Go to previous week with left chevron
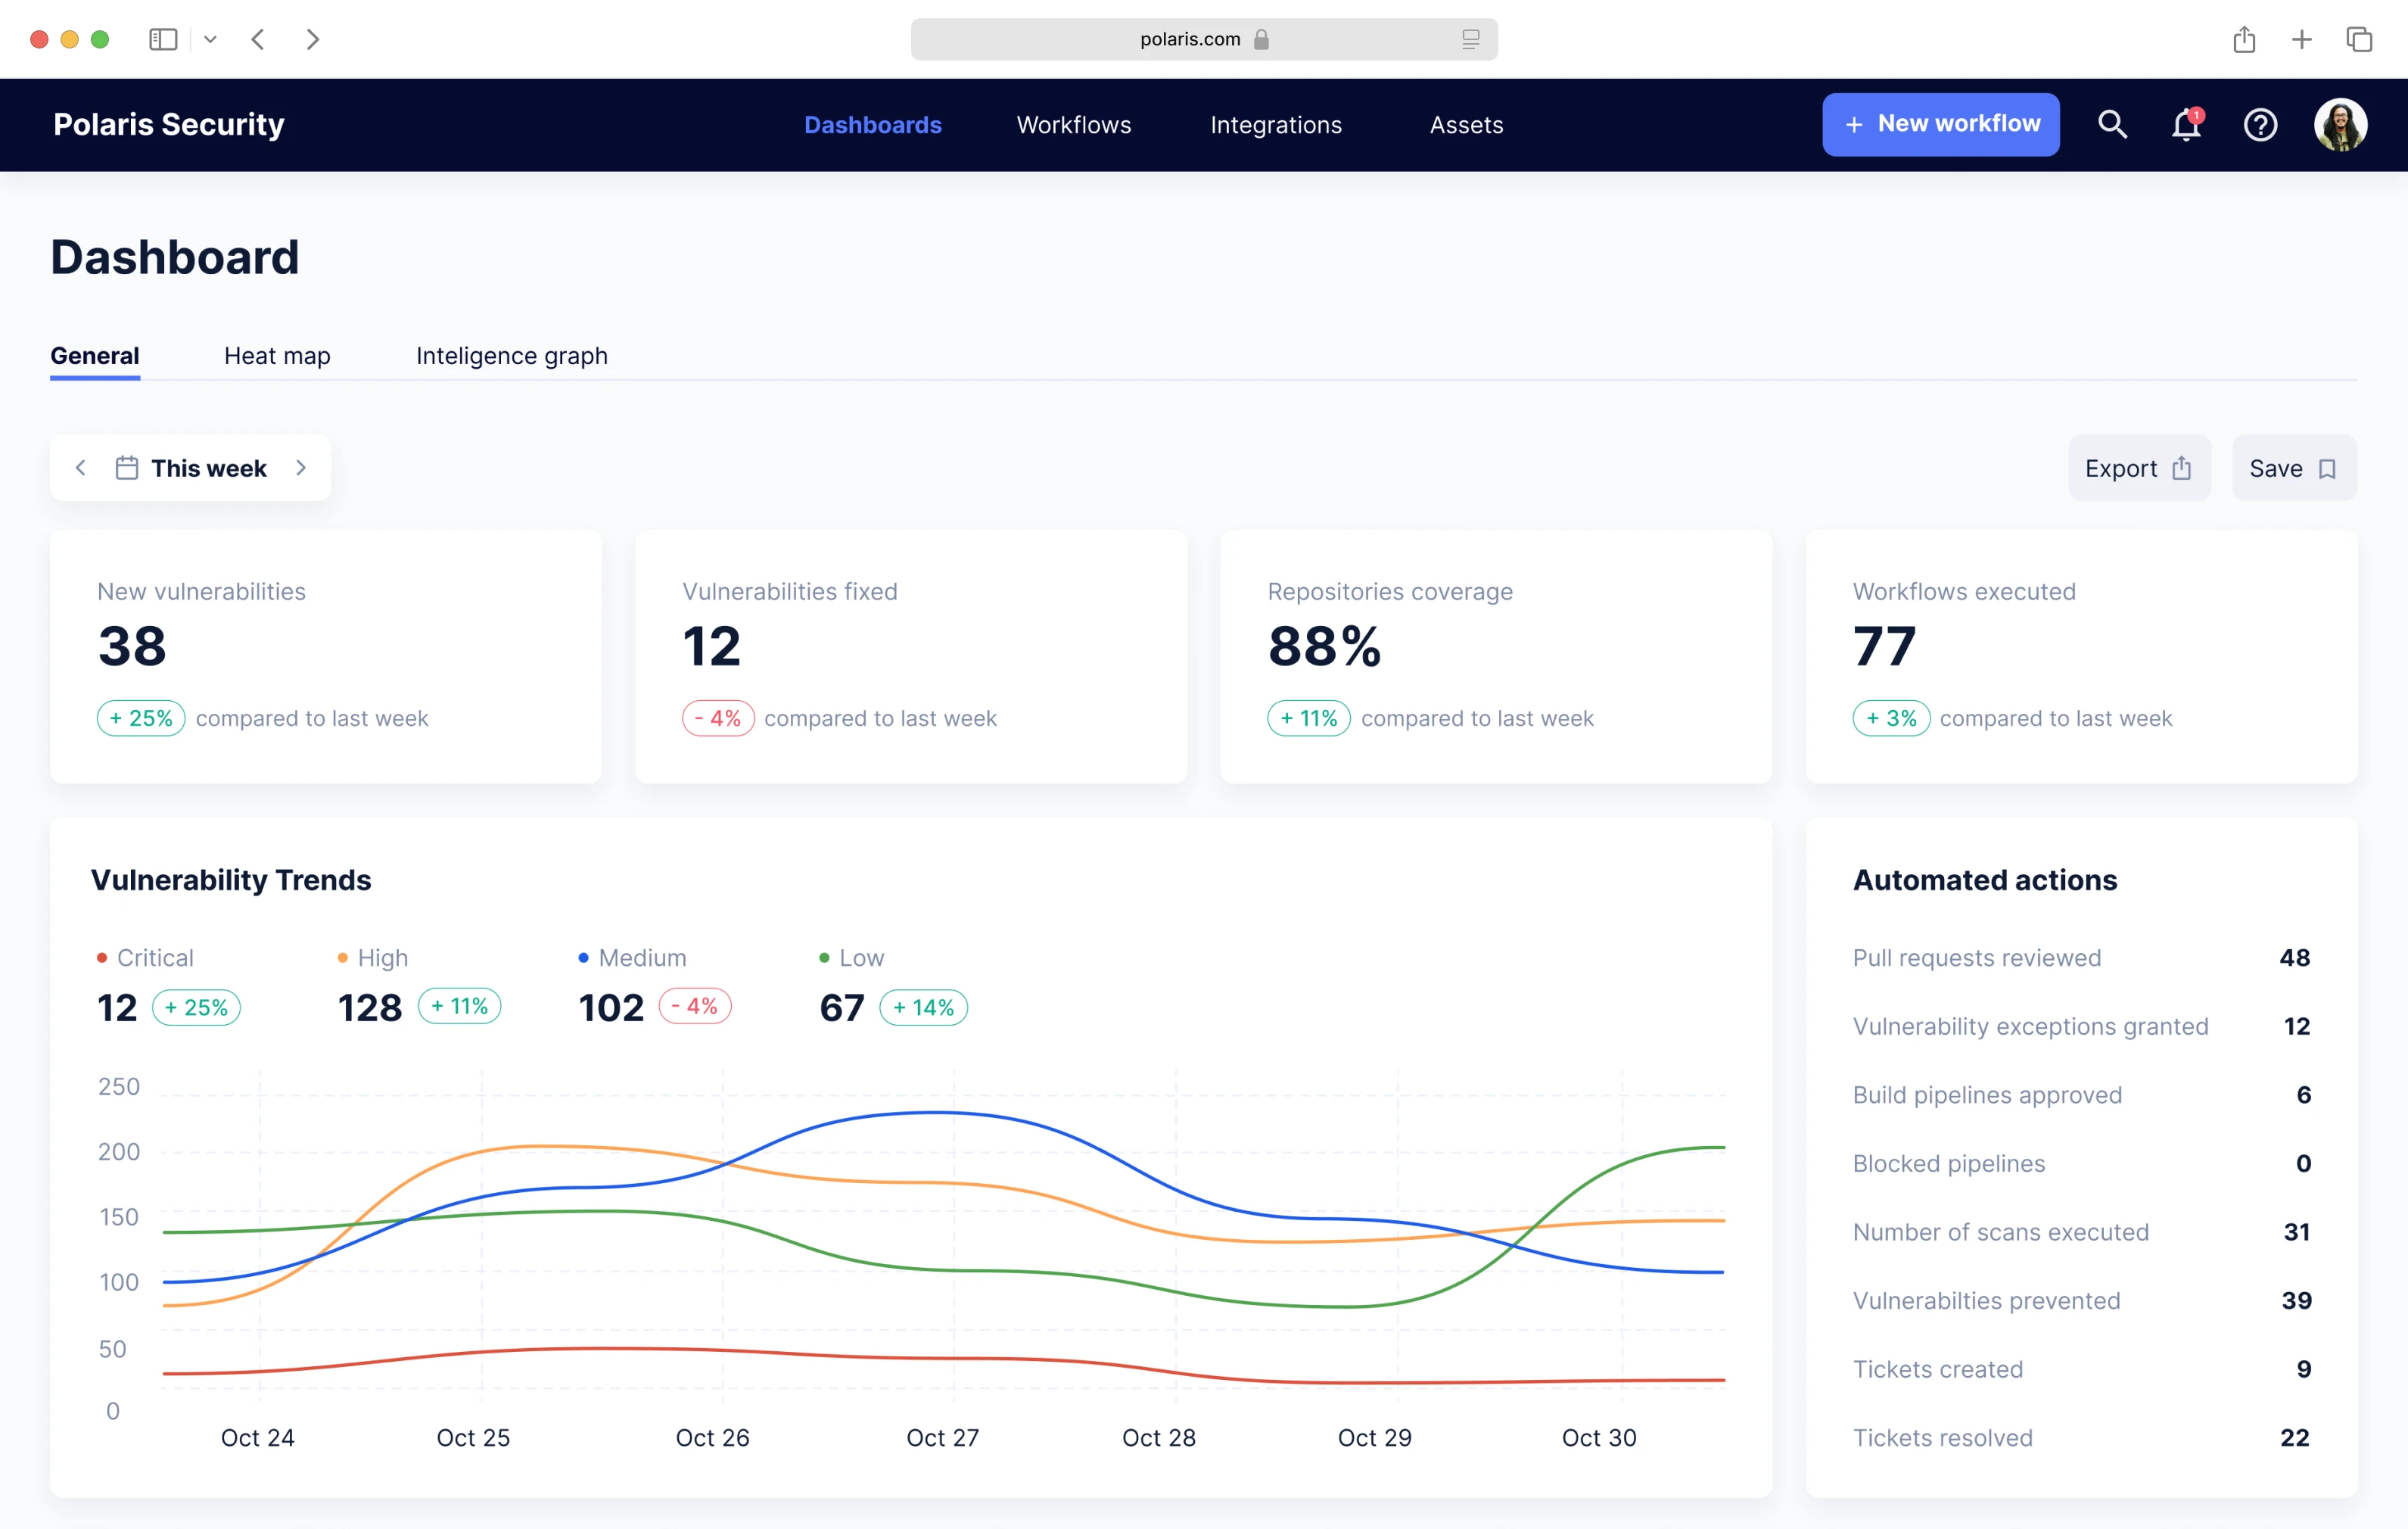Screen dimensions: 2408x1529 (x=81, y=468)
